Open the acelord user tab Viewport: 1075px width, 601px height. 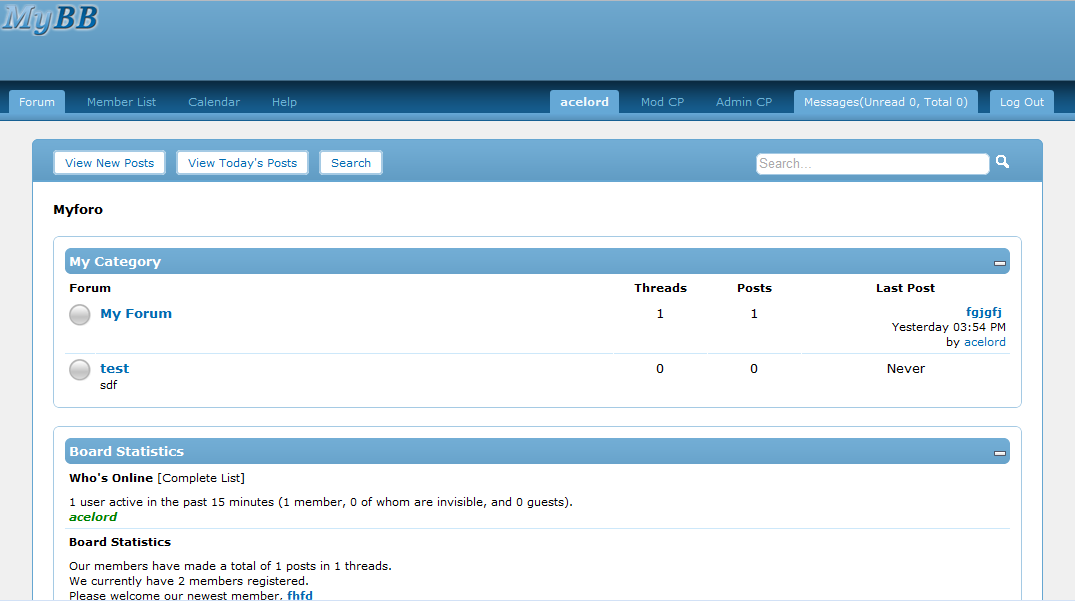pos(584,102)
